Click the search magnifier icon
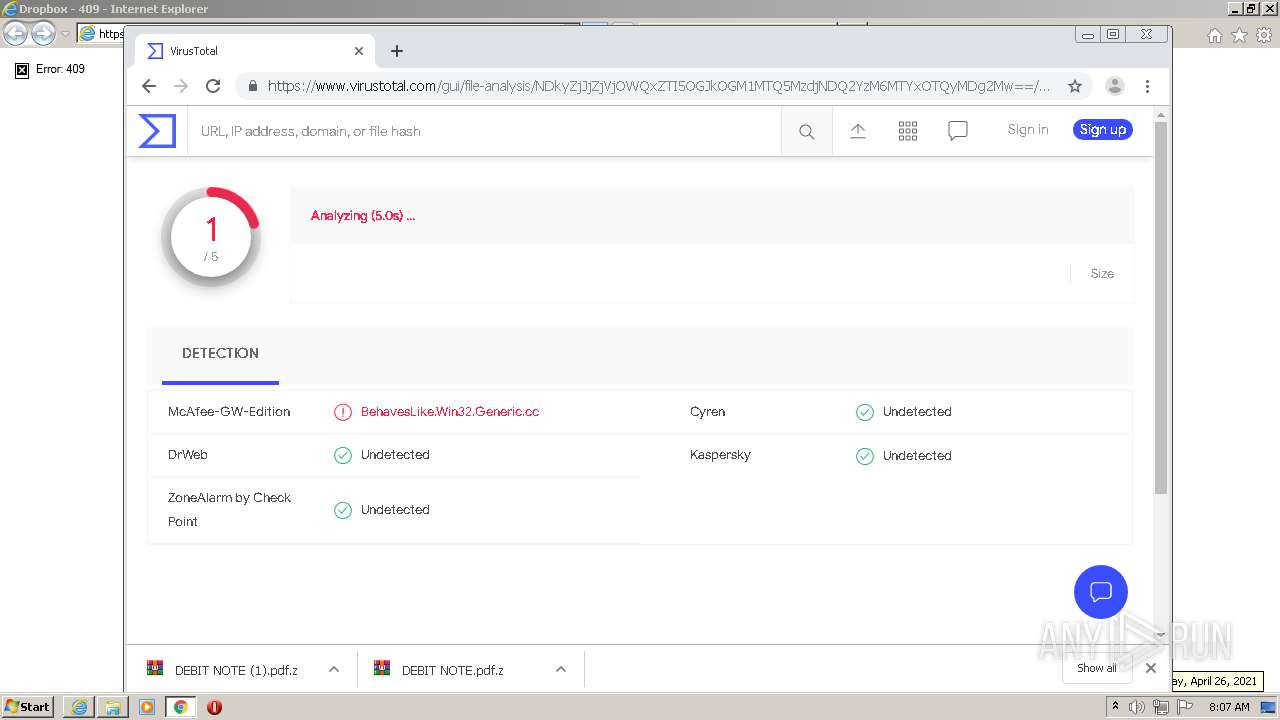 coord(806,132)
